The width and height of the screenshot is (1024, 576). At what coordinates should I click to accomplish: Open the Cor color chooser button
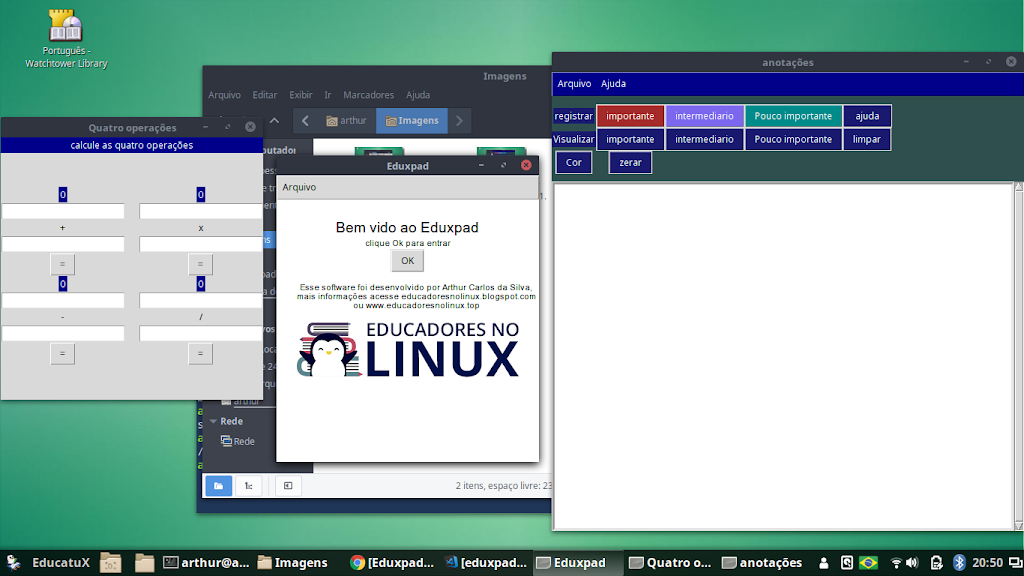pos(574,163)
